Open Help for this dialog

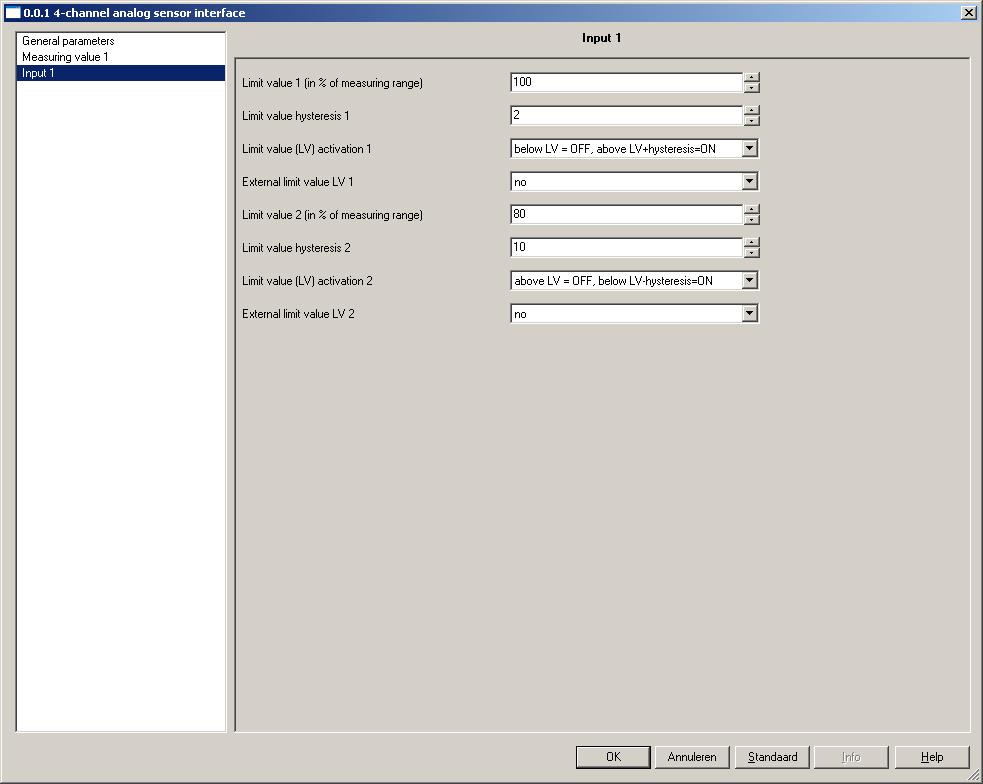(932, 757)
